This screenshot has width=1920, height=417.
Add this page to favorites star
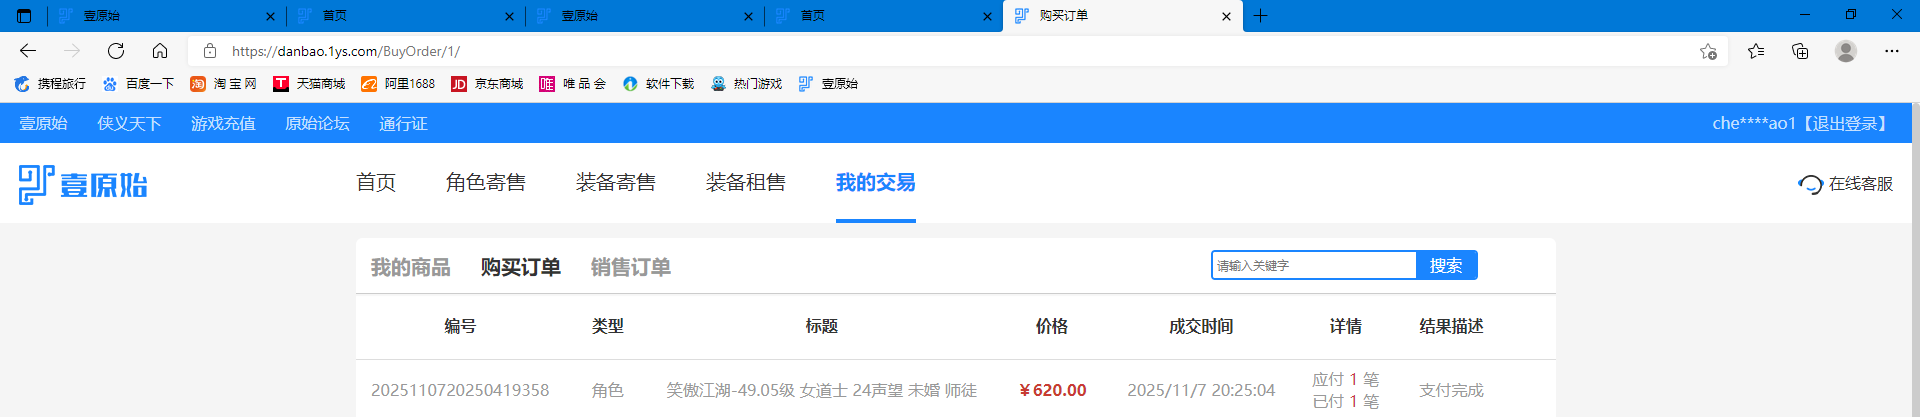(1708, 51)
